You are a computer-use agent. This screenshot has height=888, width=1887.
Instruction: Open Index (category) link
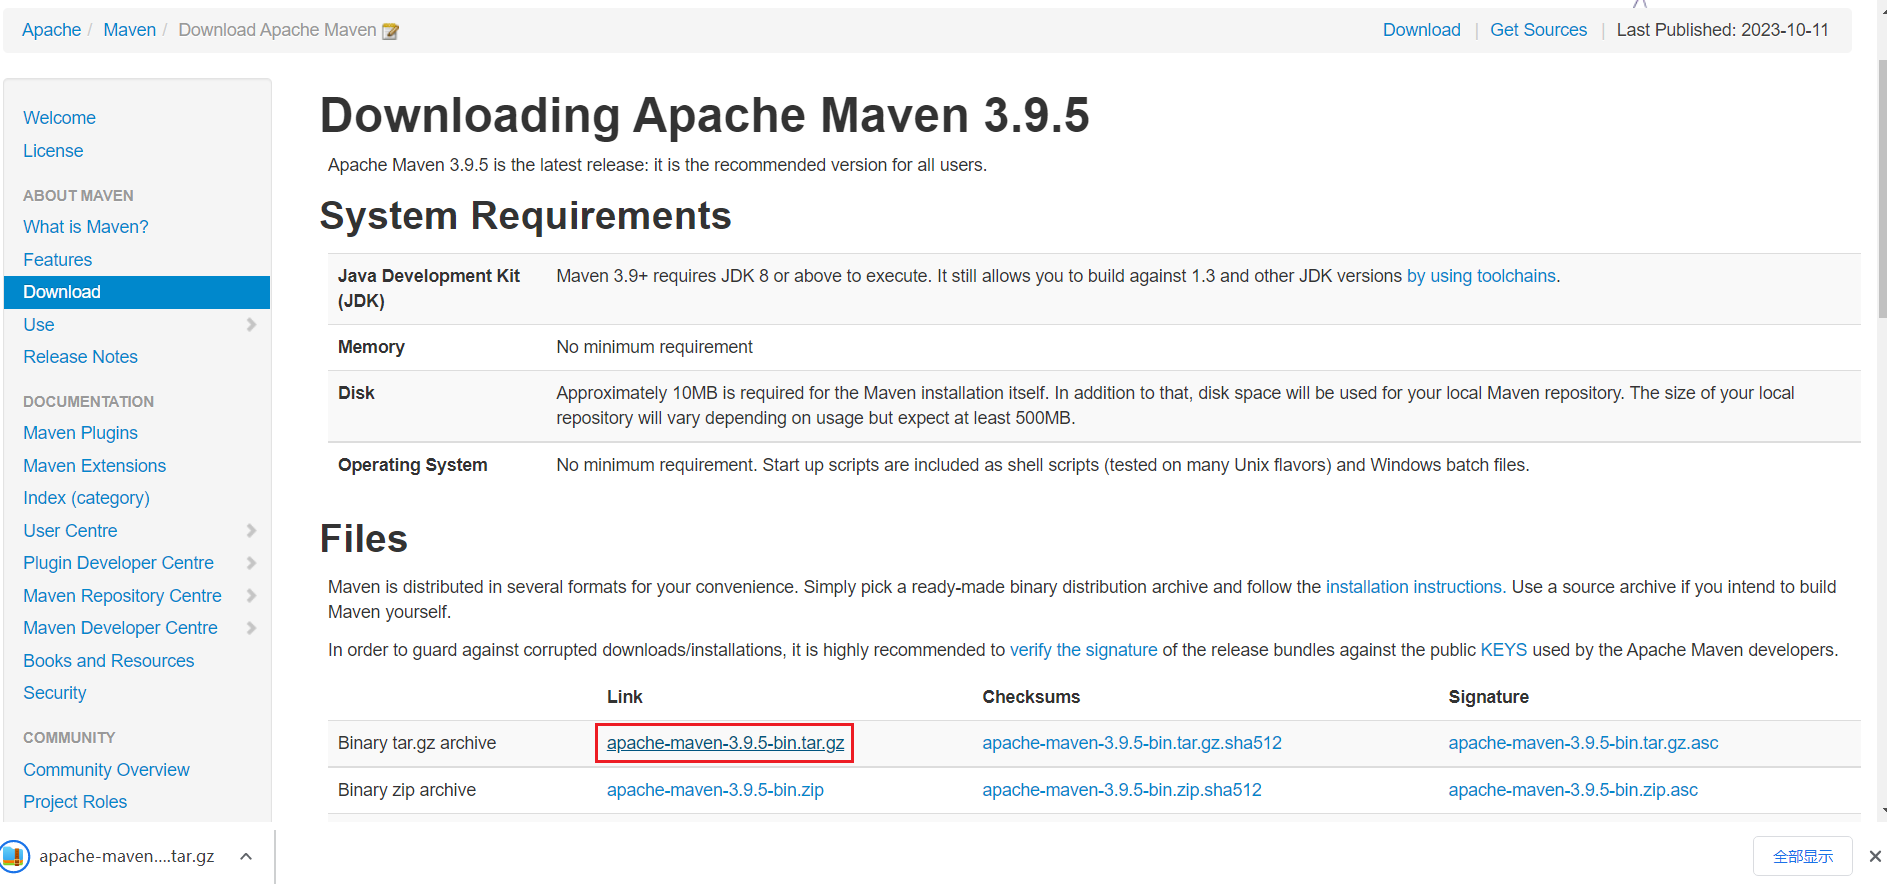(x=86, y=498)
